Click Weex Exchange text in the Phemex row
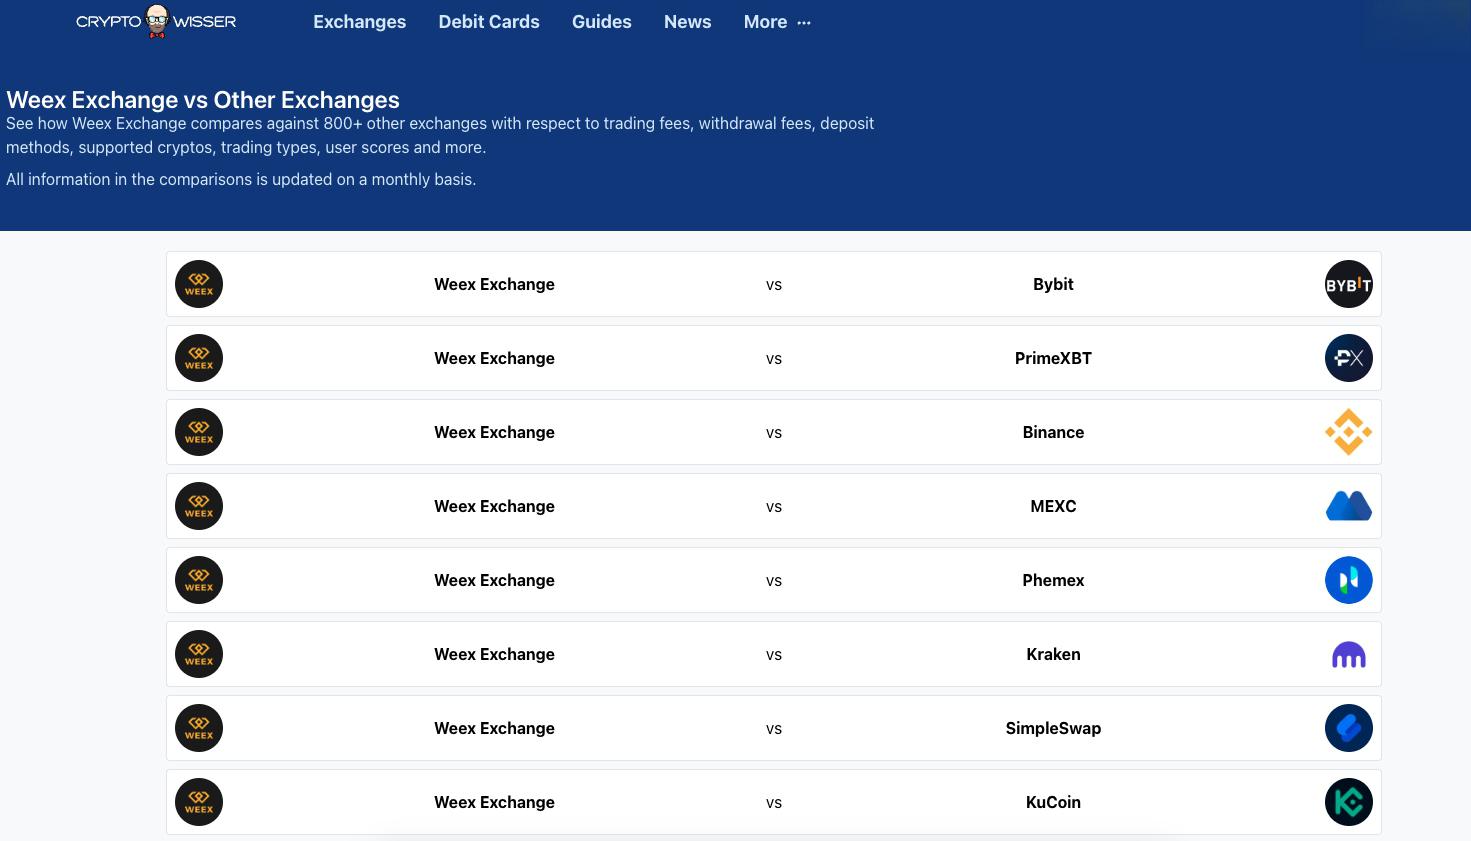 tap(494, 580)
